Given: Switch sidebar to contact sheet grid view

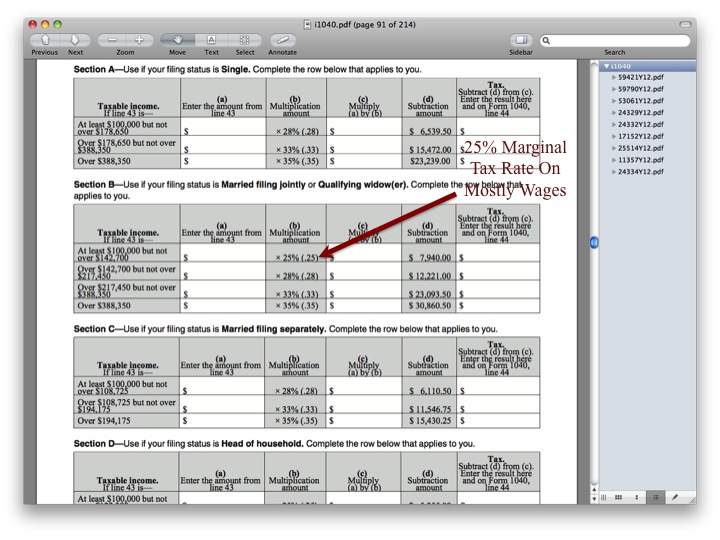Looking at the screenshot, I should (619, 497).
